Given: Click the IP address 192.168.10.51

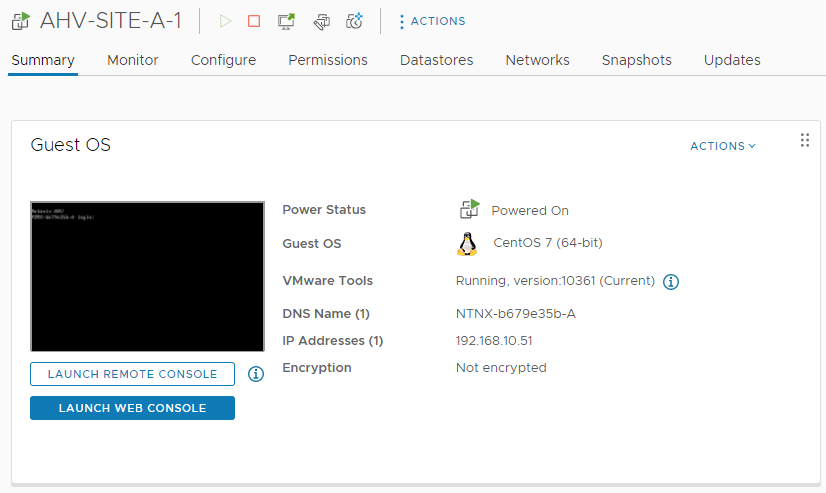Looking at the screenshot, I should [494, 341].
